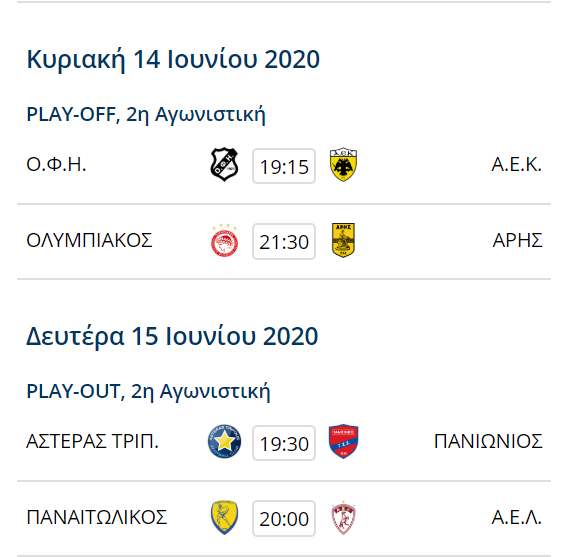Click the Panaitolikos yellow-blue crest
Screen dimensions: 569x557
pos(224,517)
